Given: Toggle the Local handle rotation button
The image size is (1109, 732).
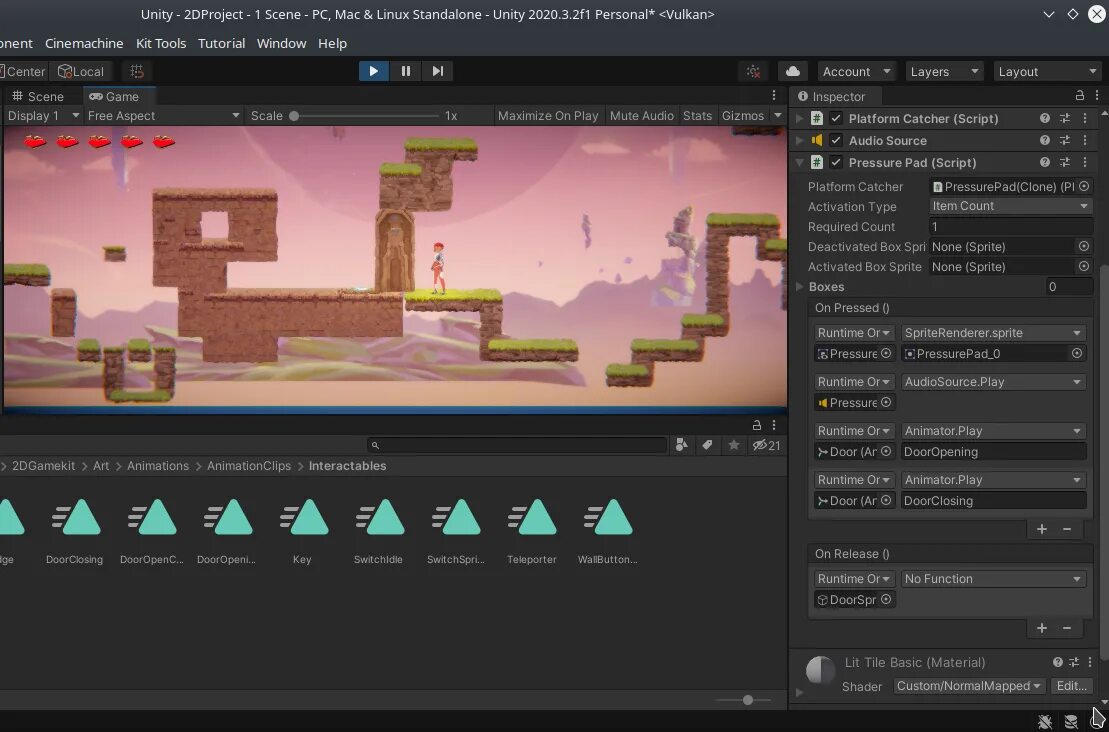Looking at the screenshot, I should [x=81, y=71].
